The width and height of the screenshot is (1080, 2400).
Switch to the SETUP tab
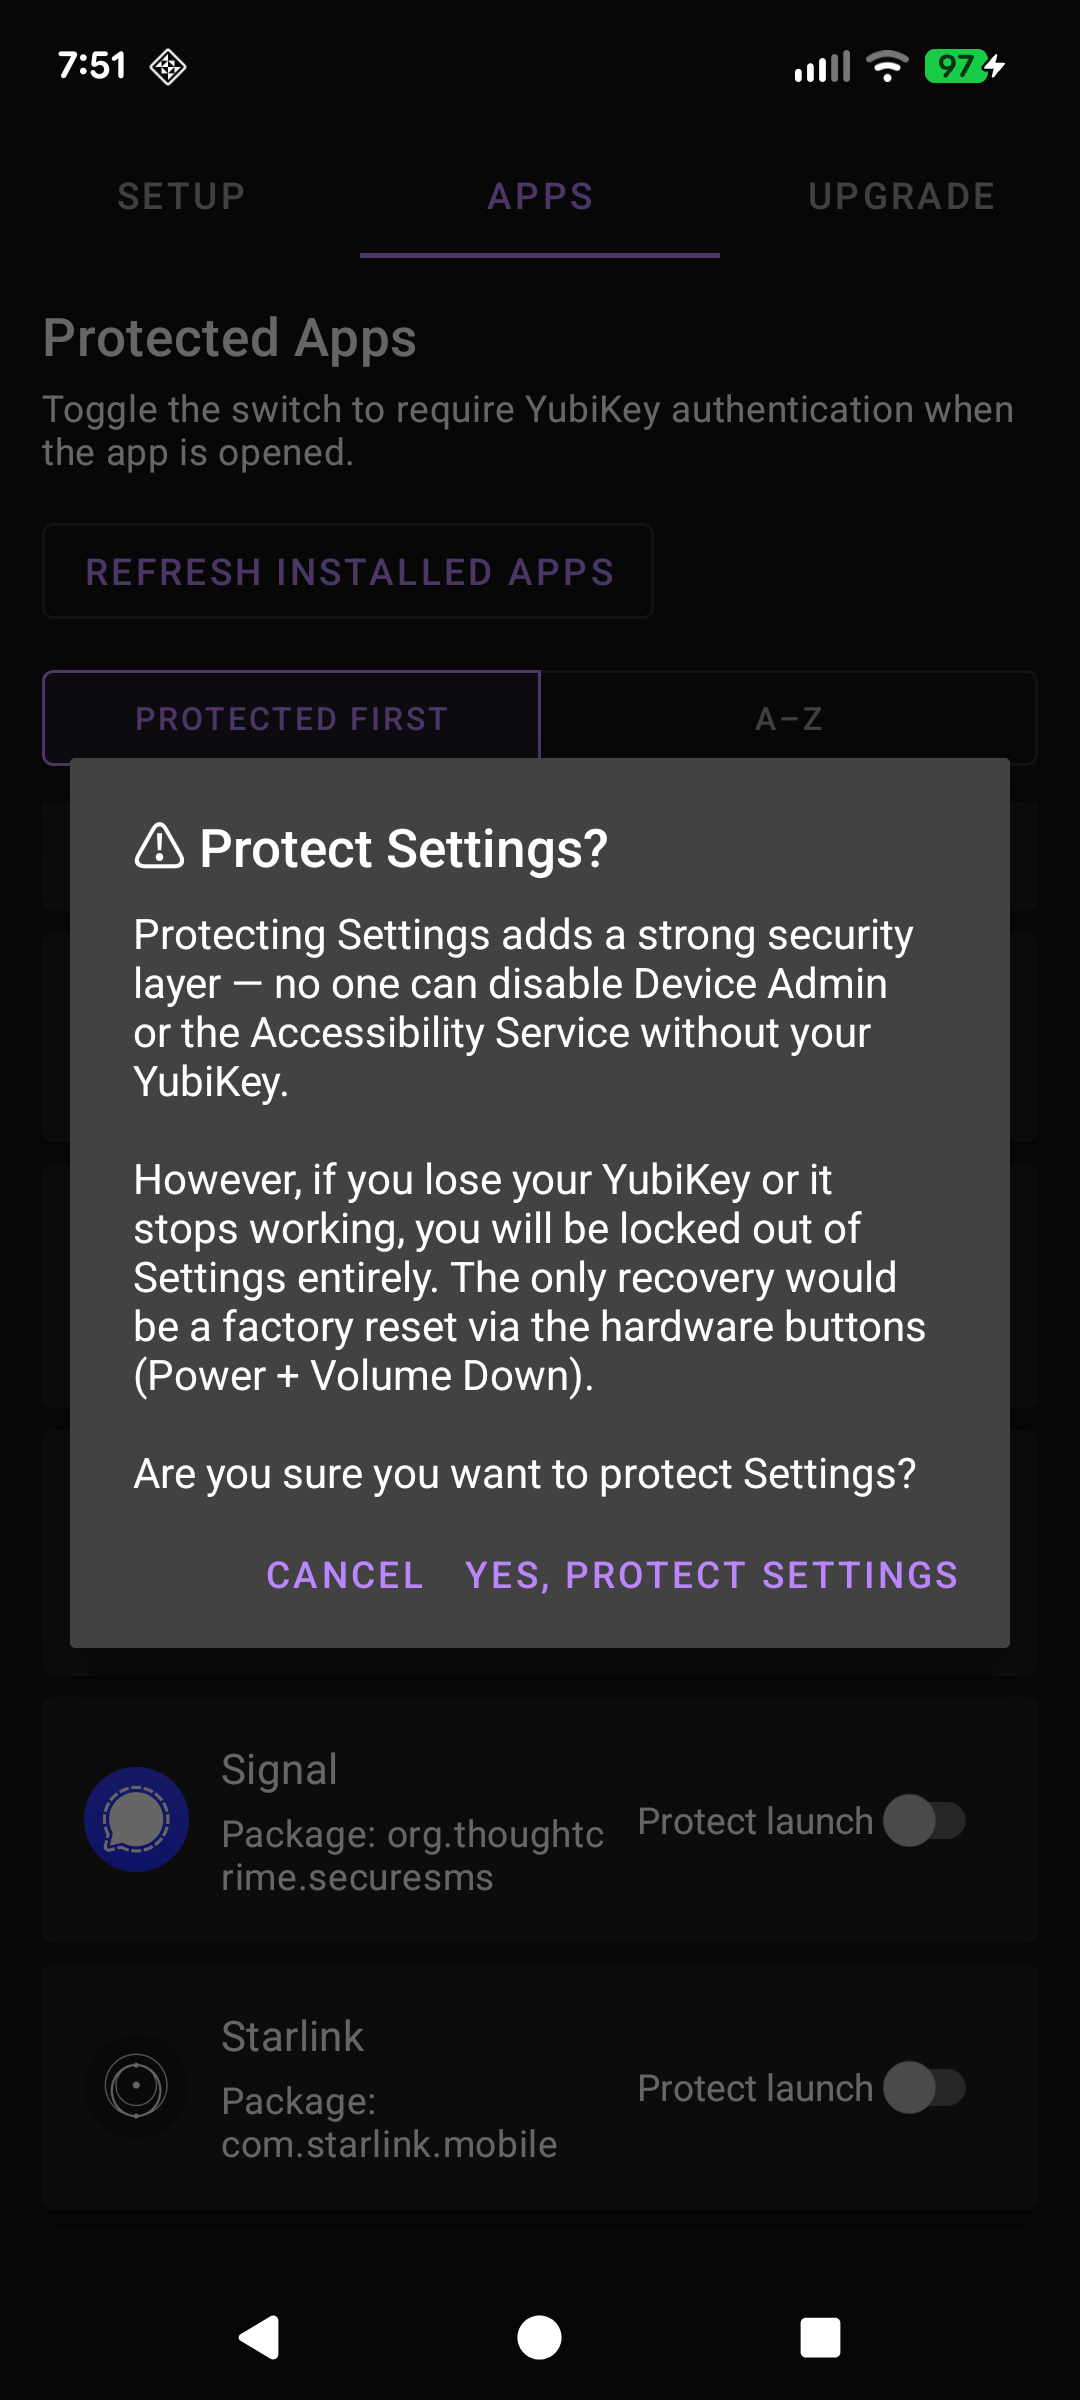(180, 195)
